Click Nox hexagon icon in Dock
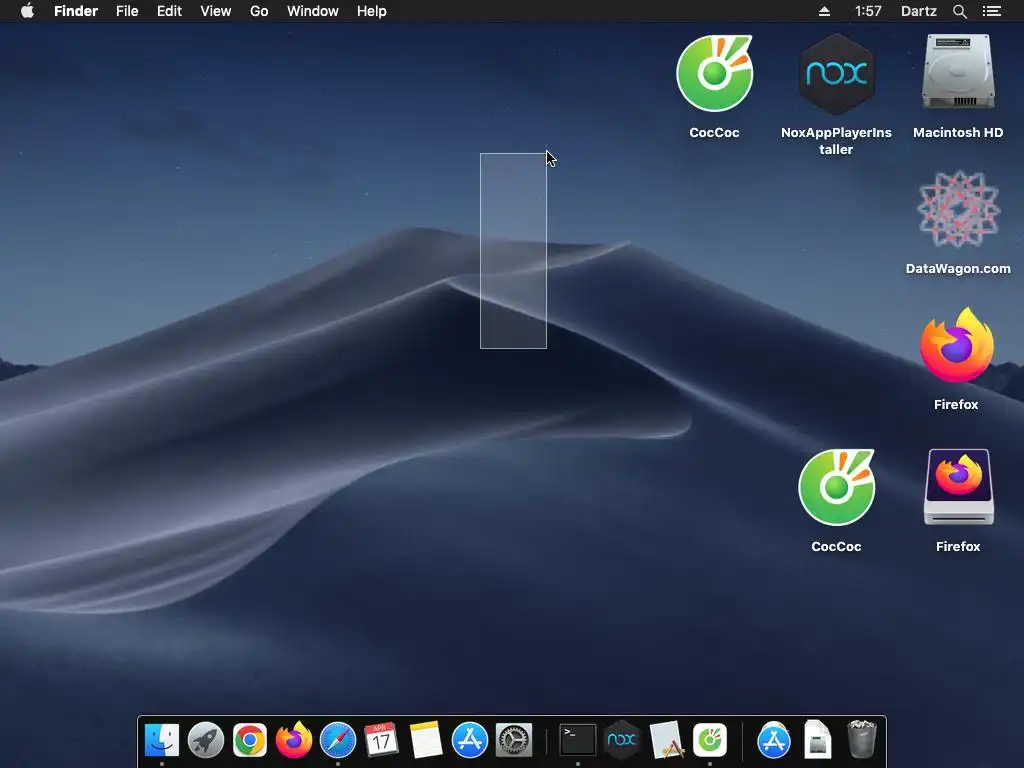Image resolution: width=1024 pixels, height=768 pixels. pyautogui.click(x=622, y=740)
